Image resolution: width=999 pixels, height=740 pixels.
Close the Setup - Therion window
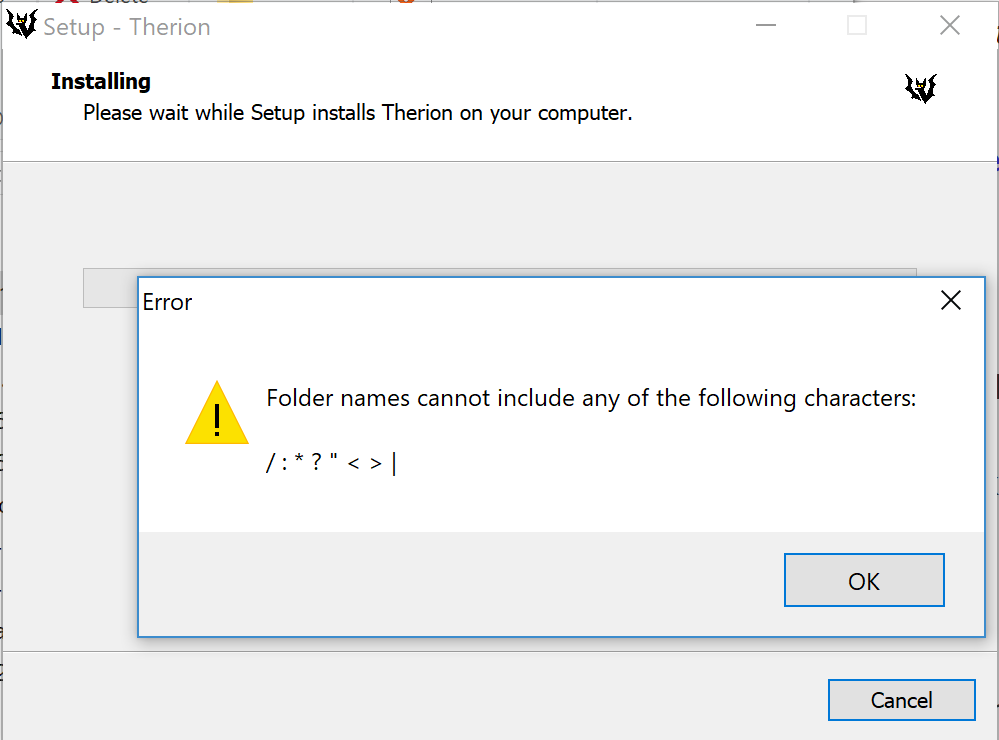[949, 25]
